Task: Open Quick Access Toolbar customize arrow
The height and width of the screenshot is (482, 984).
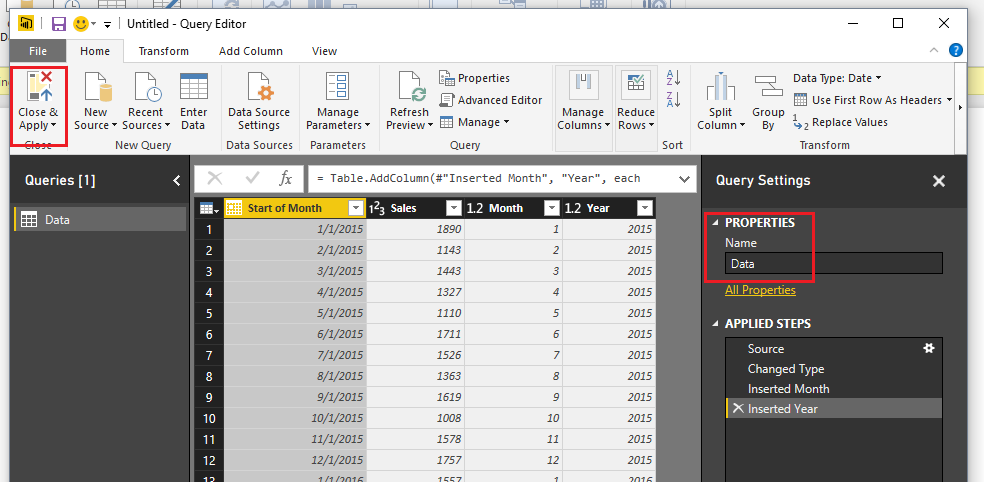Action: 107,24
